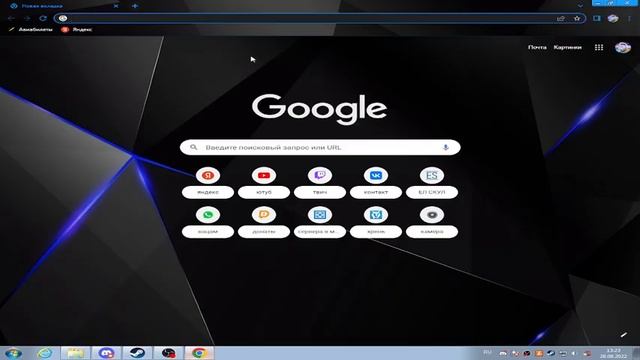Screen dimensions: 640x360
Task: Open the Steam tray icon
Action: point(551,353)
